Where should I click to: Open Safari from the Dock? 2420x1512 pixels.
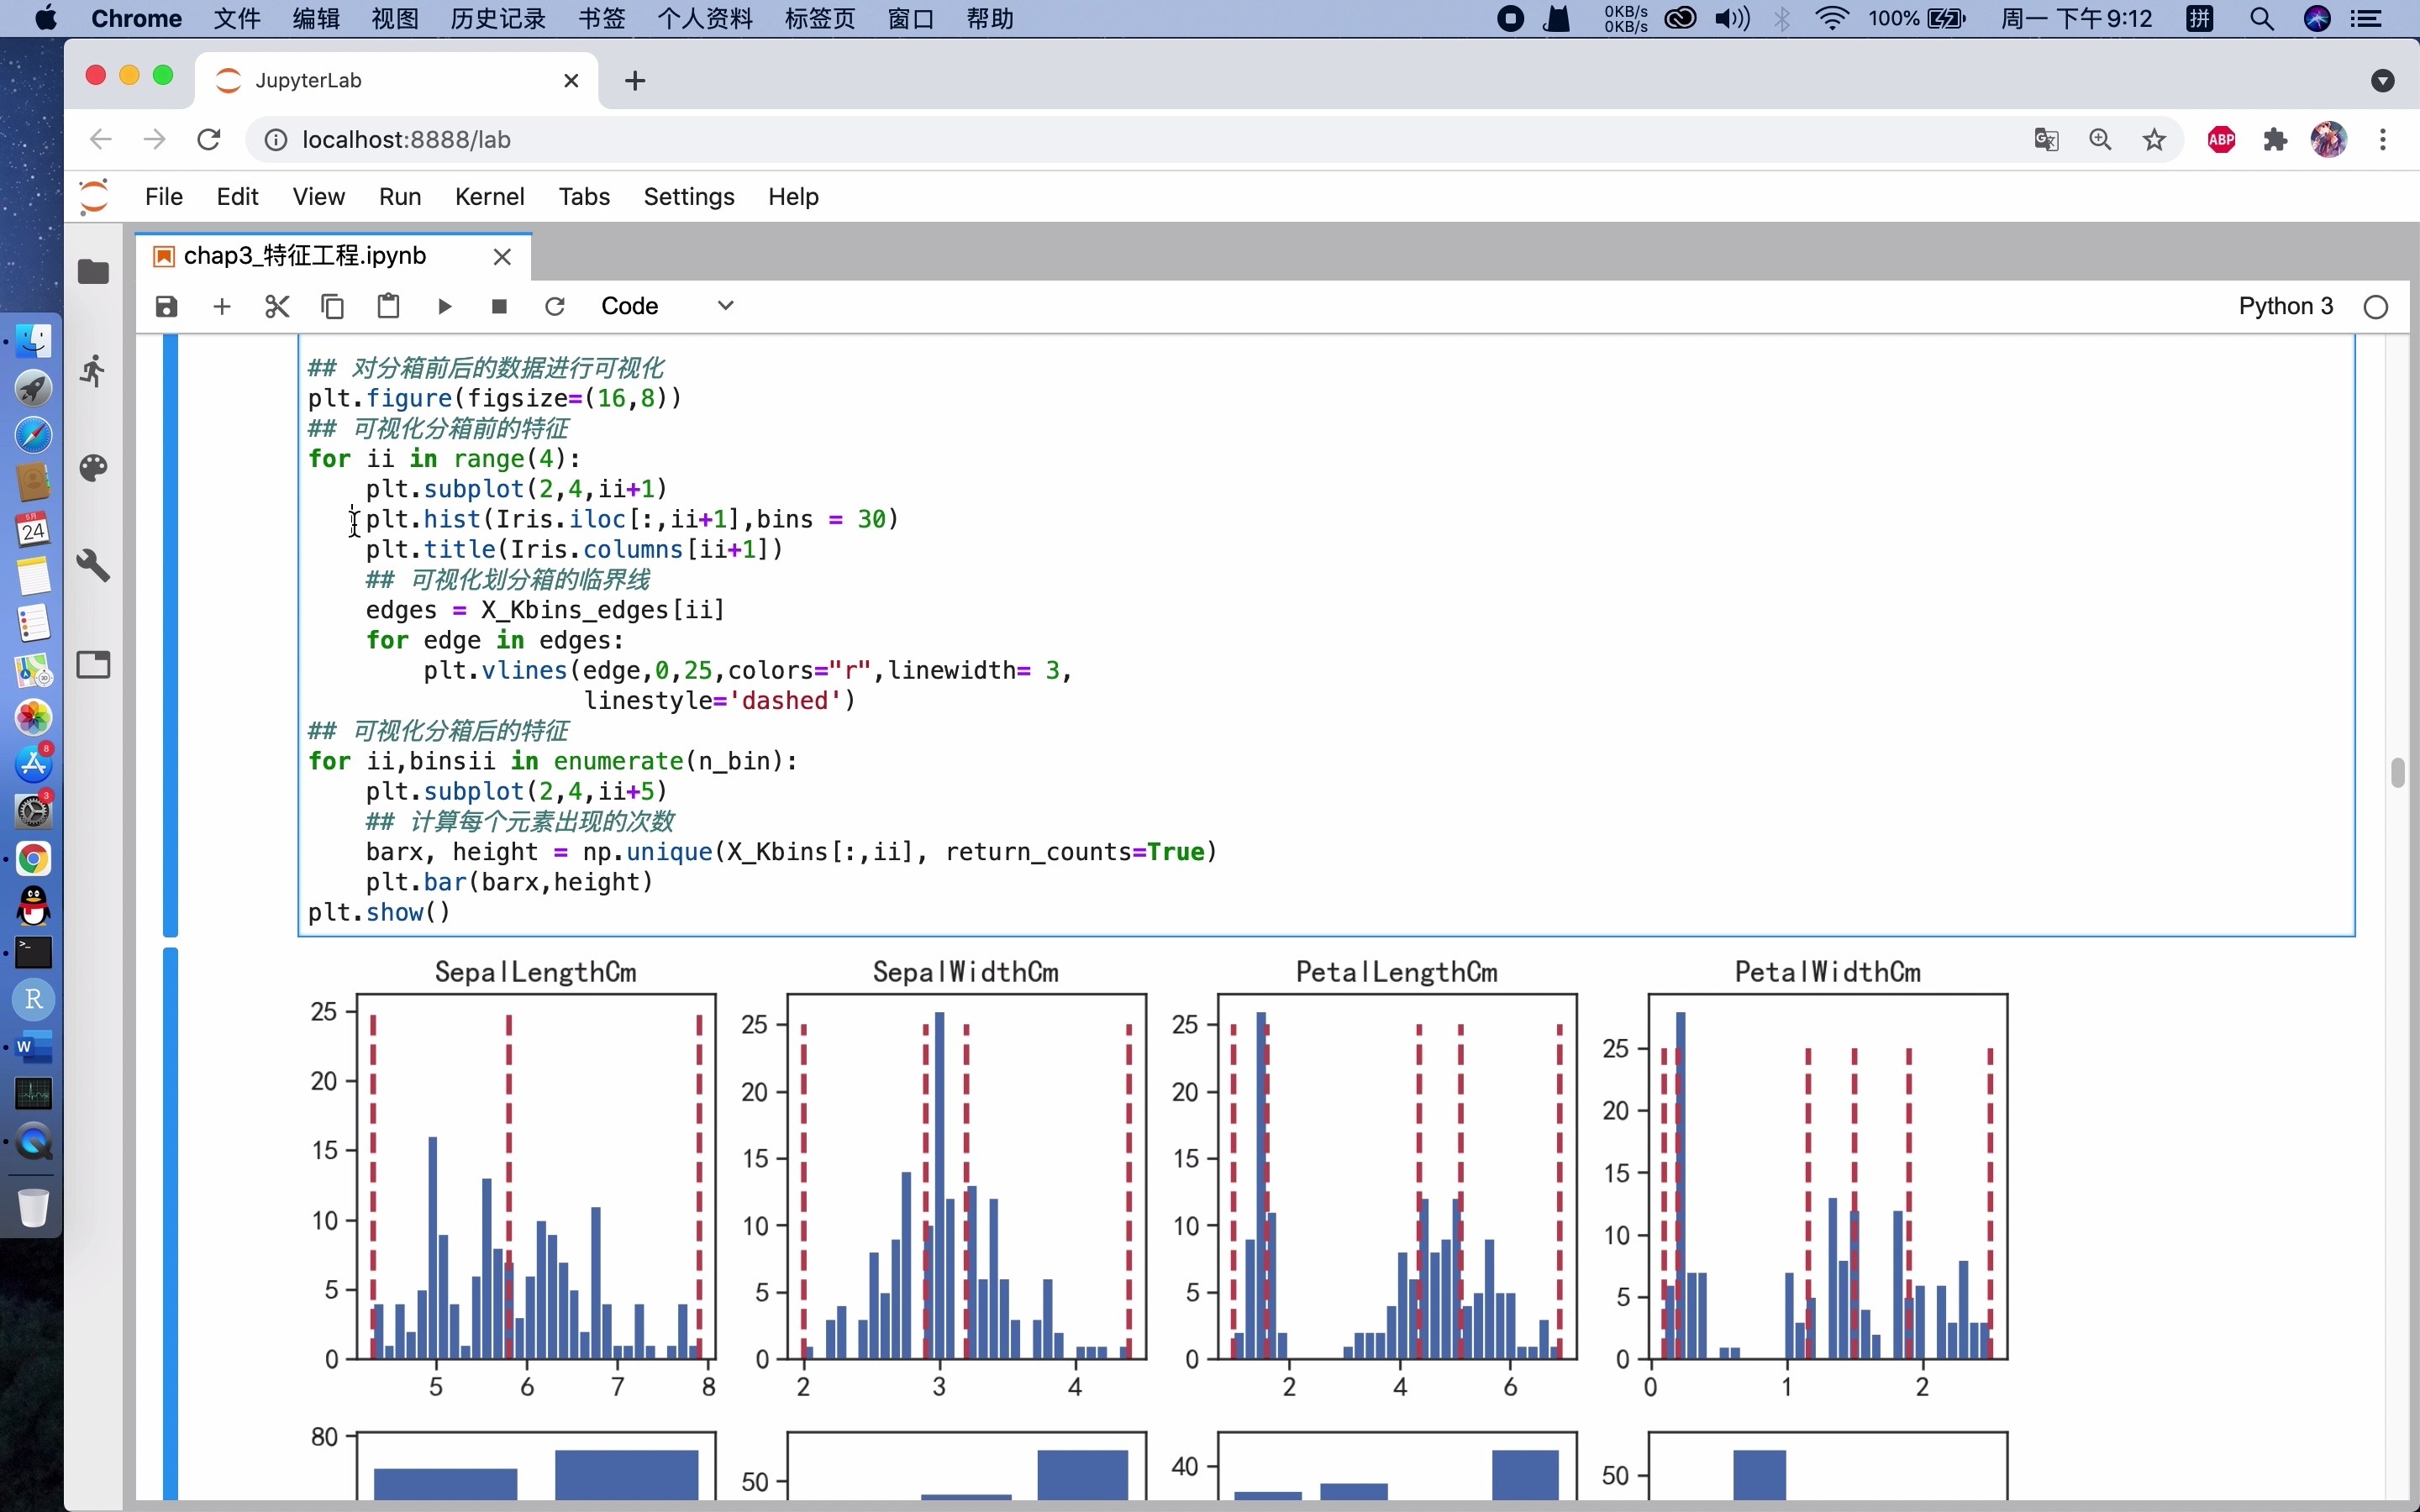pyautogui.click(x=33, y=435)
